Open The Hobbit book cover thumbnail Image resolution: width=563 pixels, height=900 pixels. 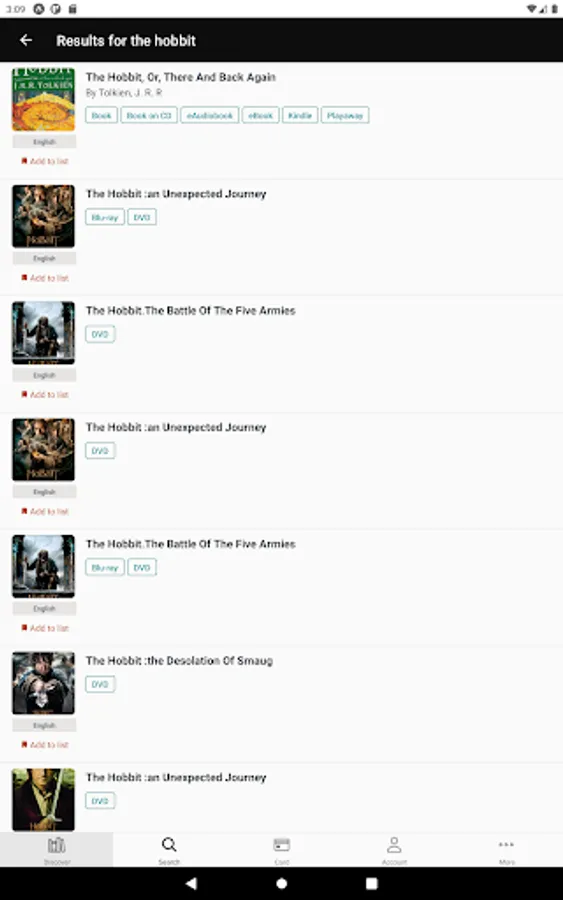pyautogui.click(x=44, y=99)
